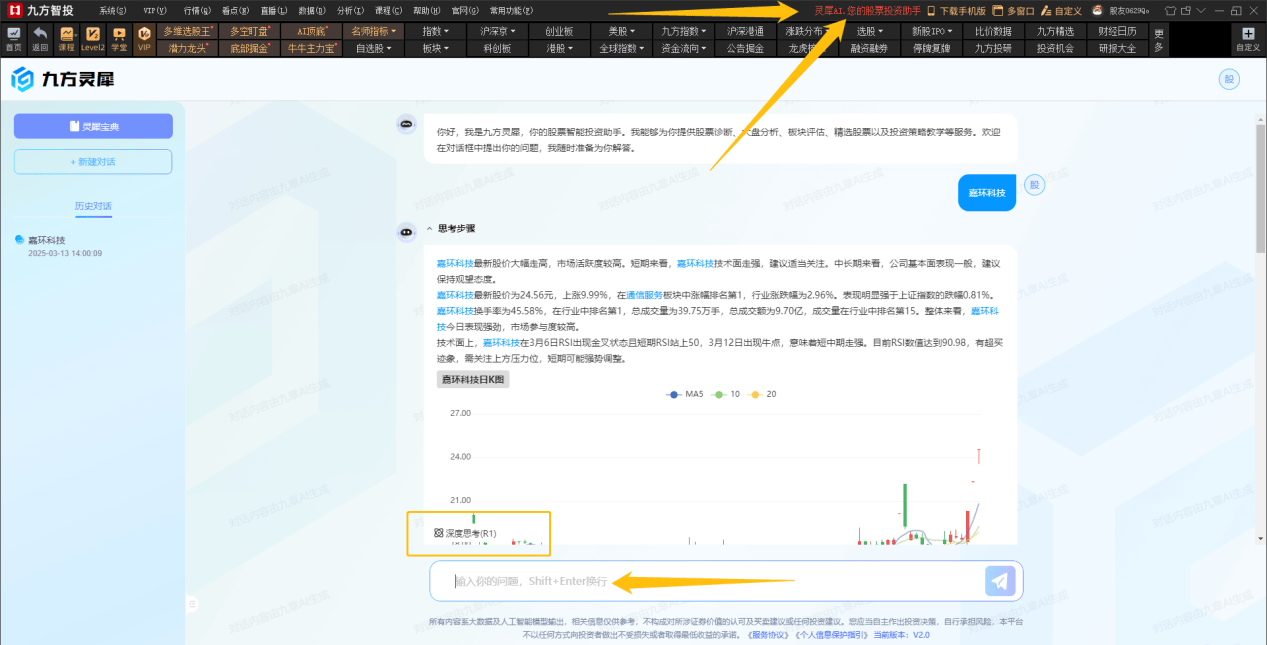
Task: Open the VIP badge icon
Action: 144,39
